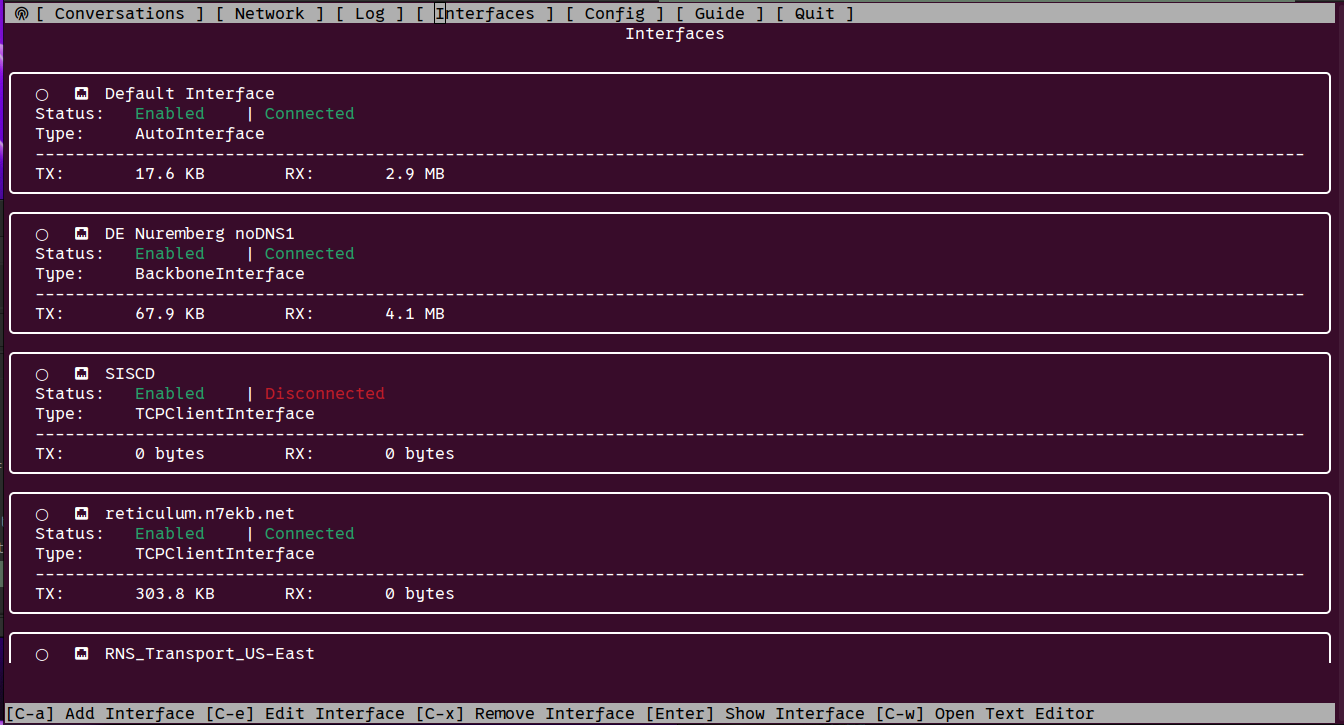Viewport: 1344px width, 725px height.
Task: Click the Add Interface shortcut hint
Action: pos(100,714)
